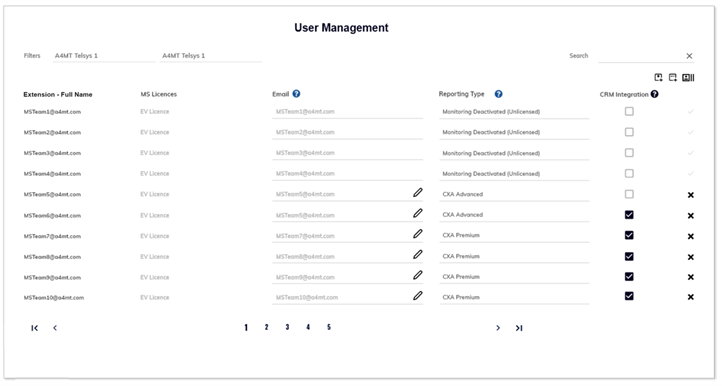Uncheck CRM Integration for MSTeam7
Viewport: 722px width, 386px height.
[629, 235]
